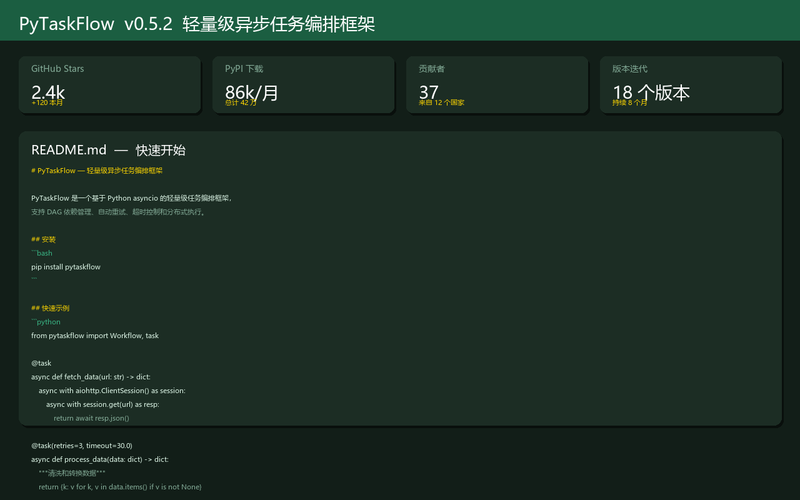Viewport: 800px width, 500px height.
Task: Click the "async def fetch_data(url: str)" line
Action: pos(91,377)
